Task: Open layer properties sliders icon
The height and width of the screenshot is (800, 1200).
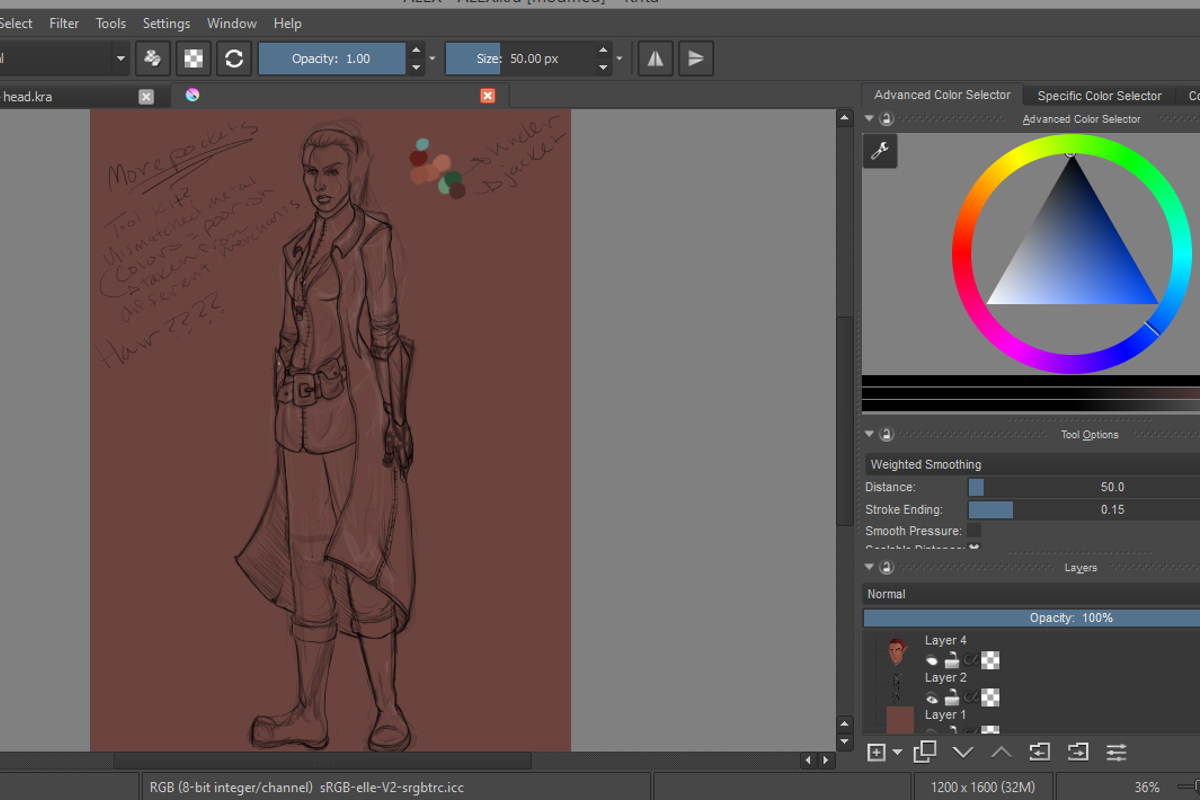Action: [x=1116, y=752]
